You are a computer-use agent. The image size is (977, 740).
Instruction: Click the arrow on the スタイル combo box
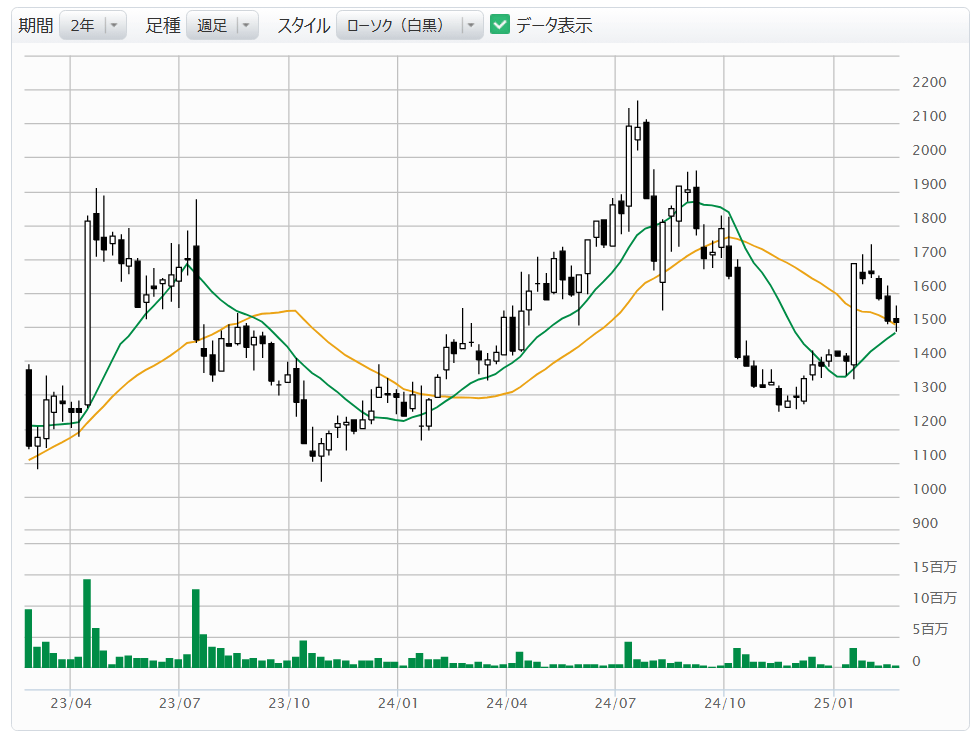(471, 26)
